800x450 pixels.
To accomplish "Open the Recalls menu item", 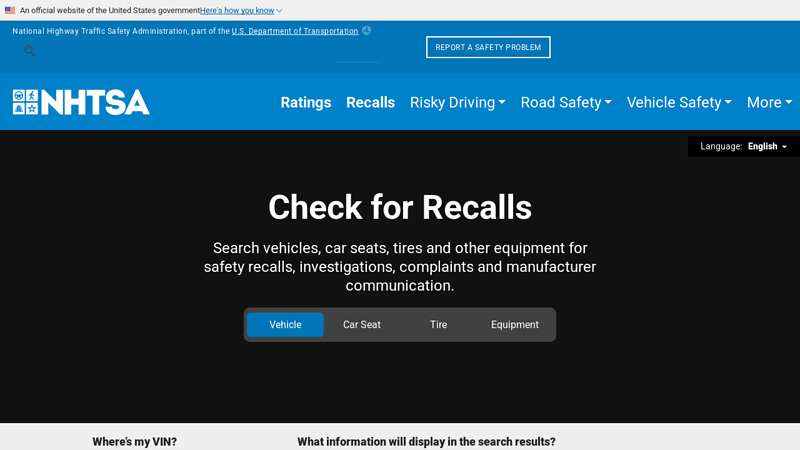I will click(370, 103).
